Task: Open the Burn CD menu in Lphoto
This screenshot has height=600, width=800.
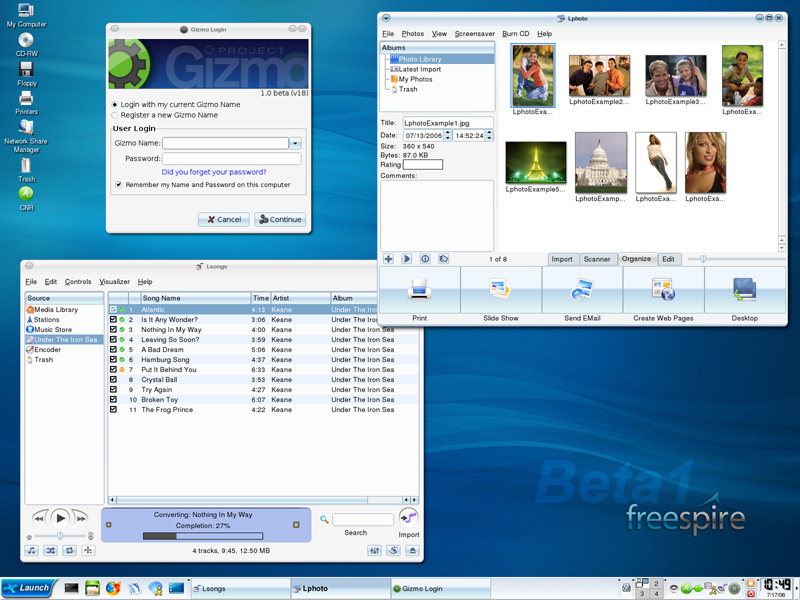Action: point(515,34)
